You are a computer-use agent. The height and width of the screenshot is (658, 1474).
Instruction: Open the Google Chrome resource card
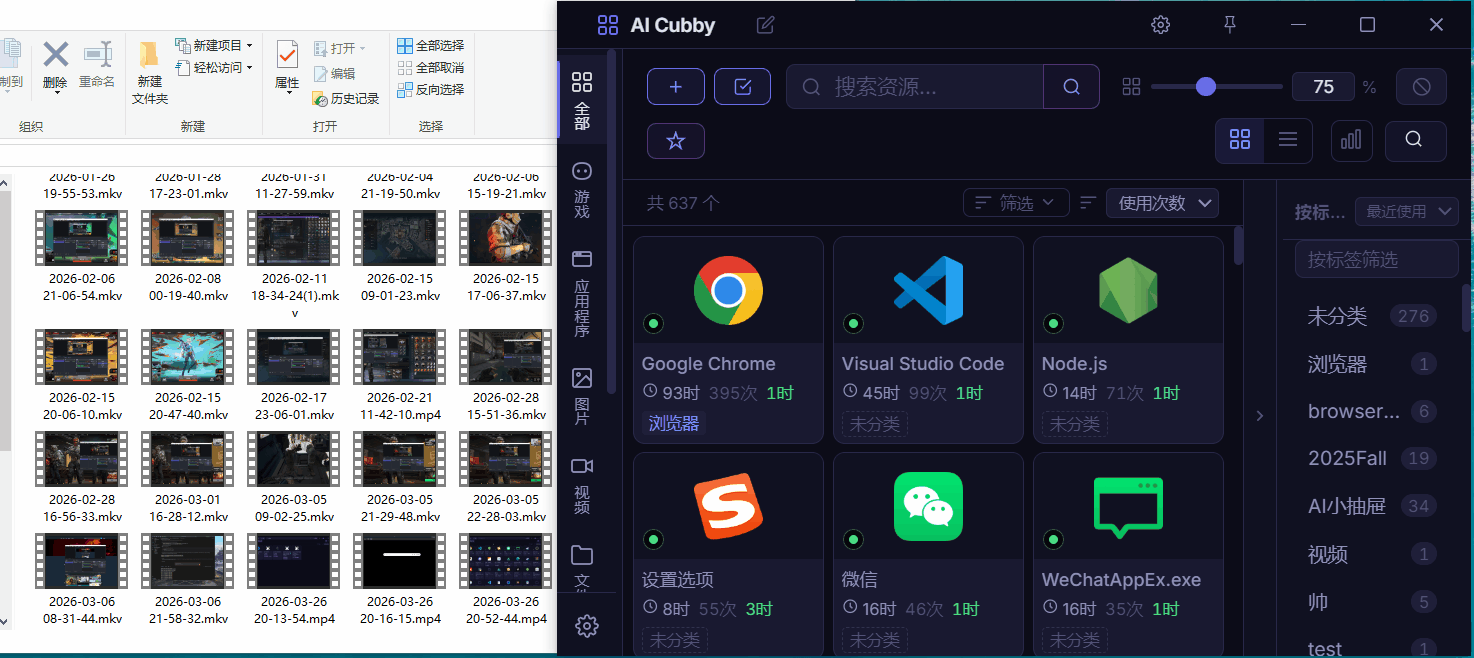728,339
